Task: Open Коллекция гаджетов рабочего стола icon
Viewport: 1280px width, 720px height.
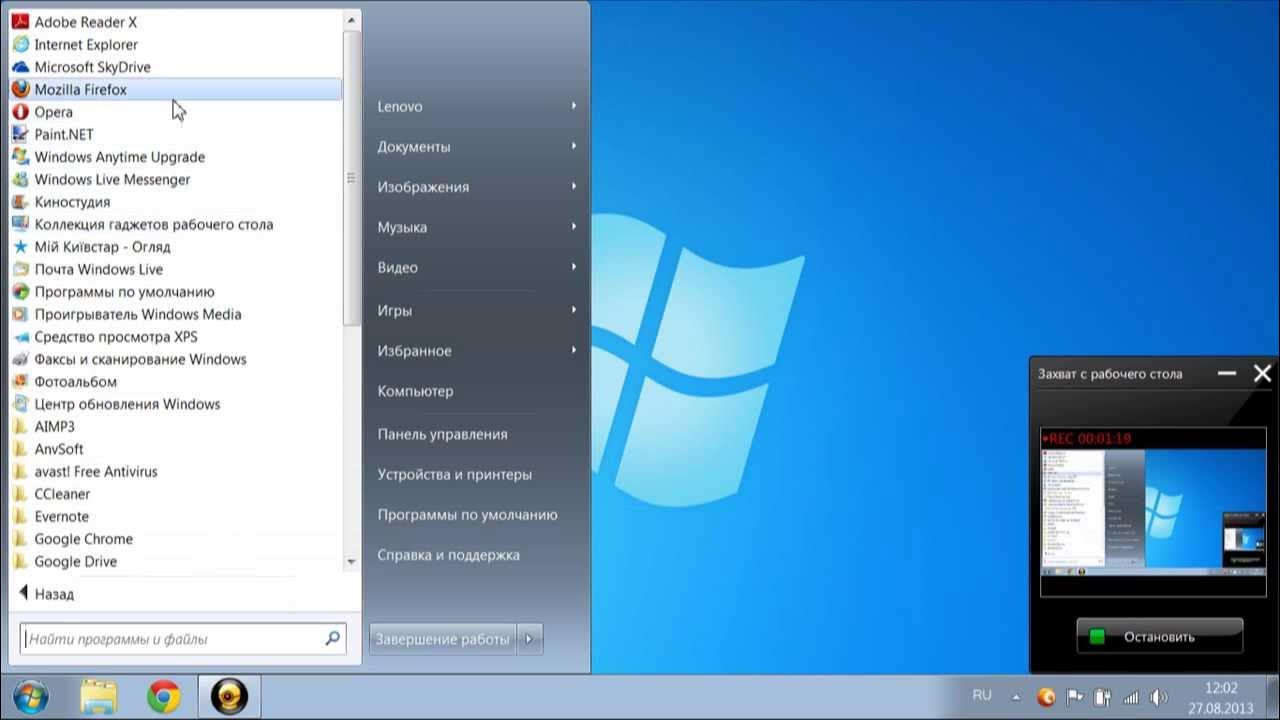Action: (x=20, y=224)
